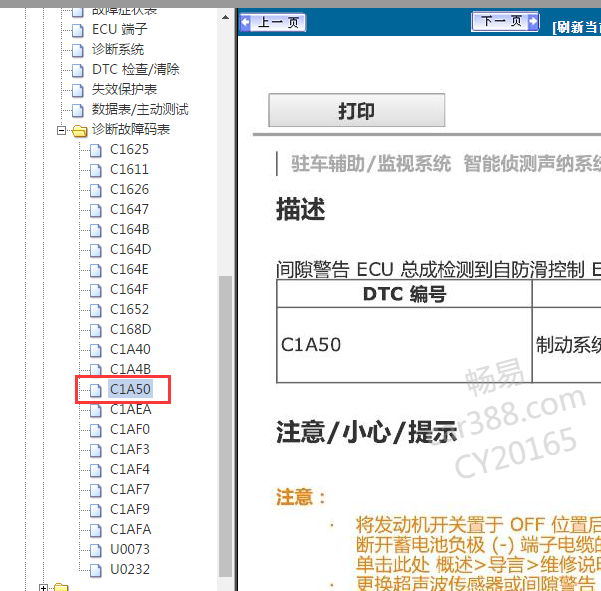Click the page icon beside C1A40

(x=96, y=350)
